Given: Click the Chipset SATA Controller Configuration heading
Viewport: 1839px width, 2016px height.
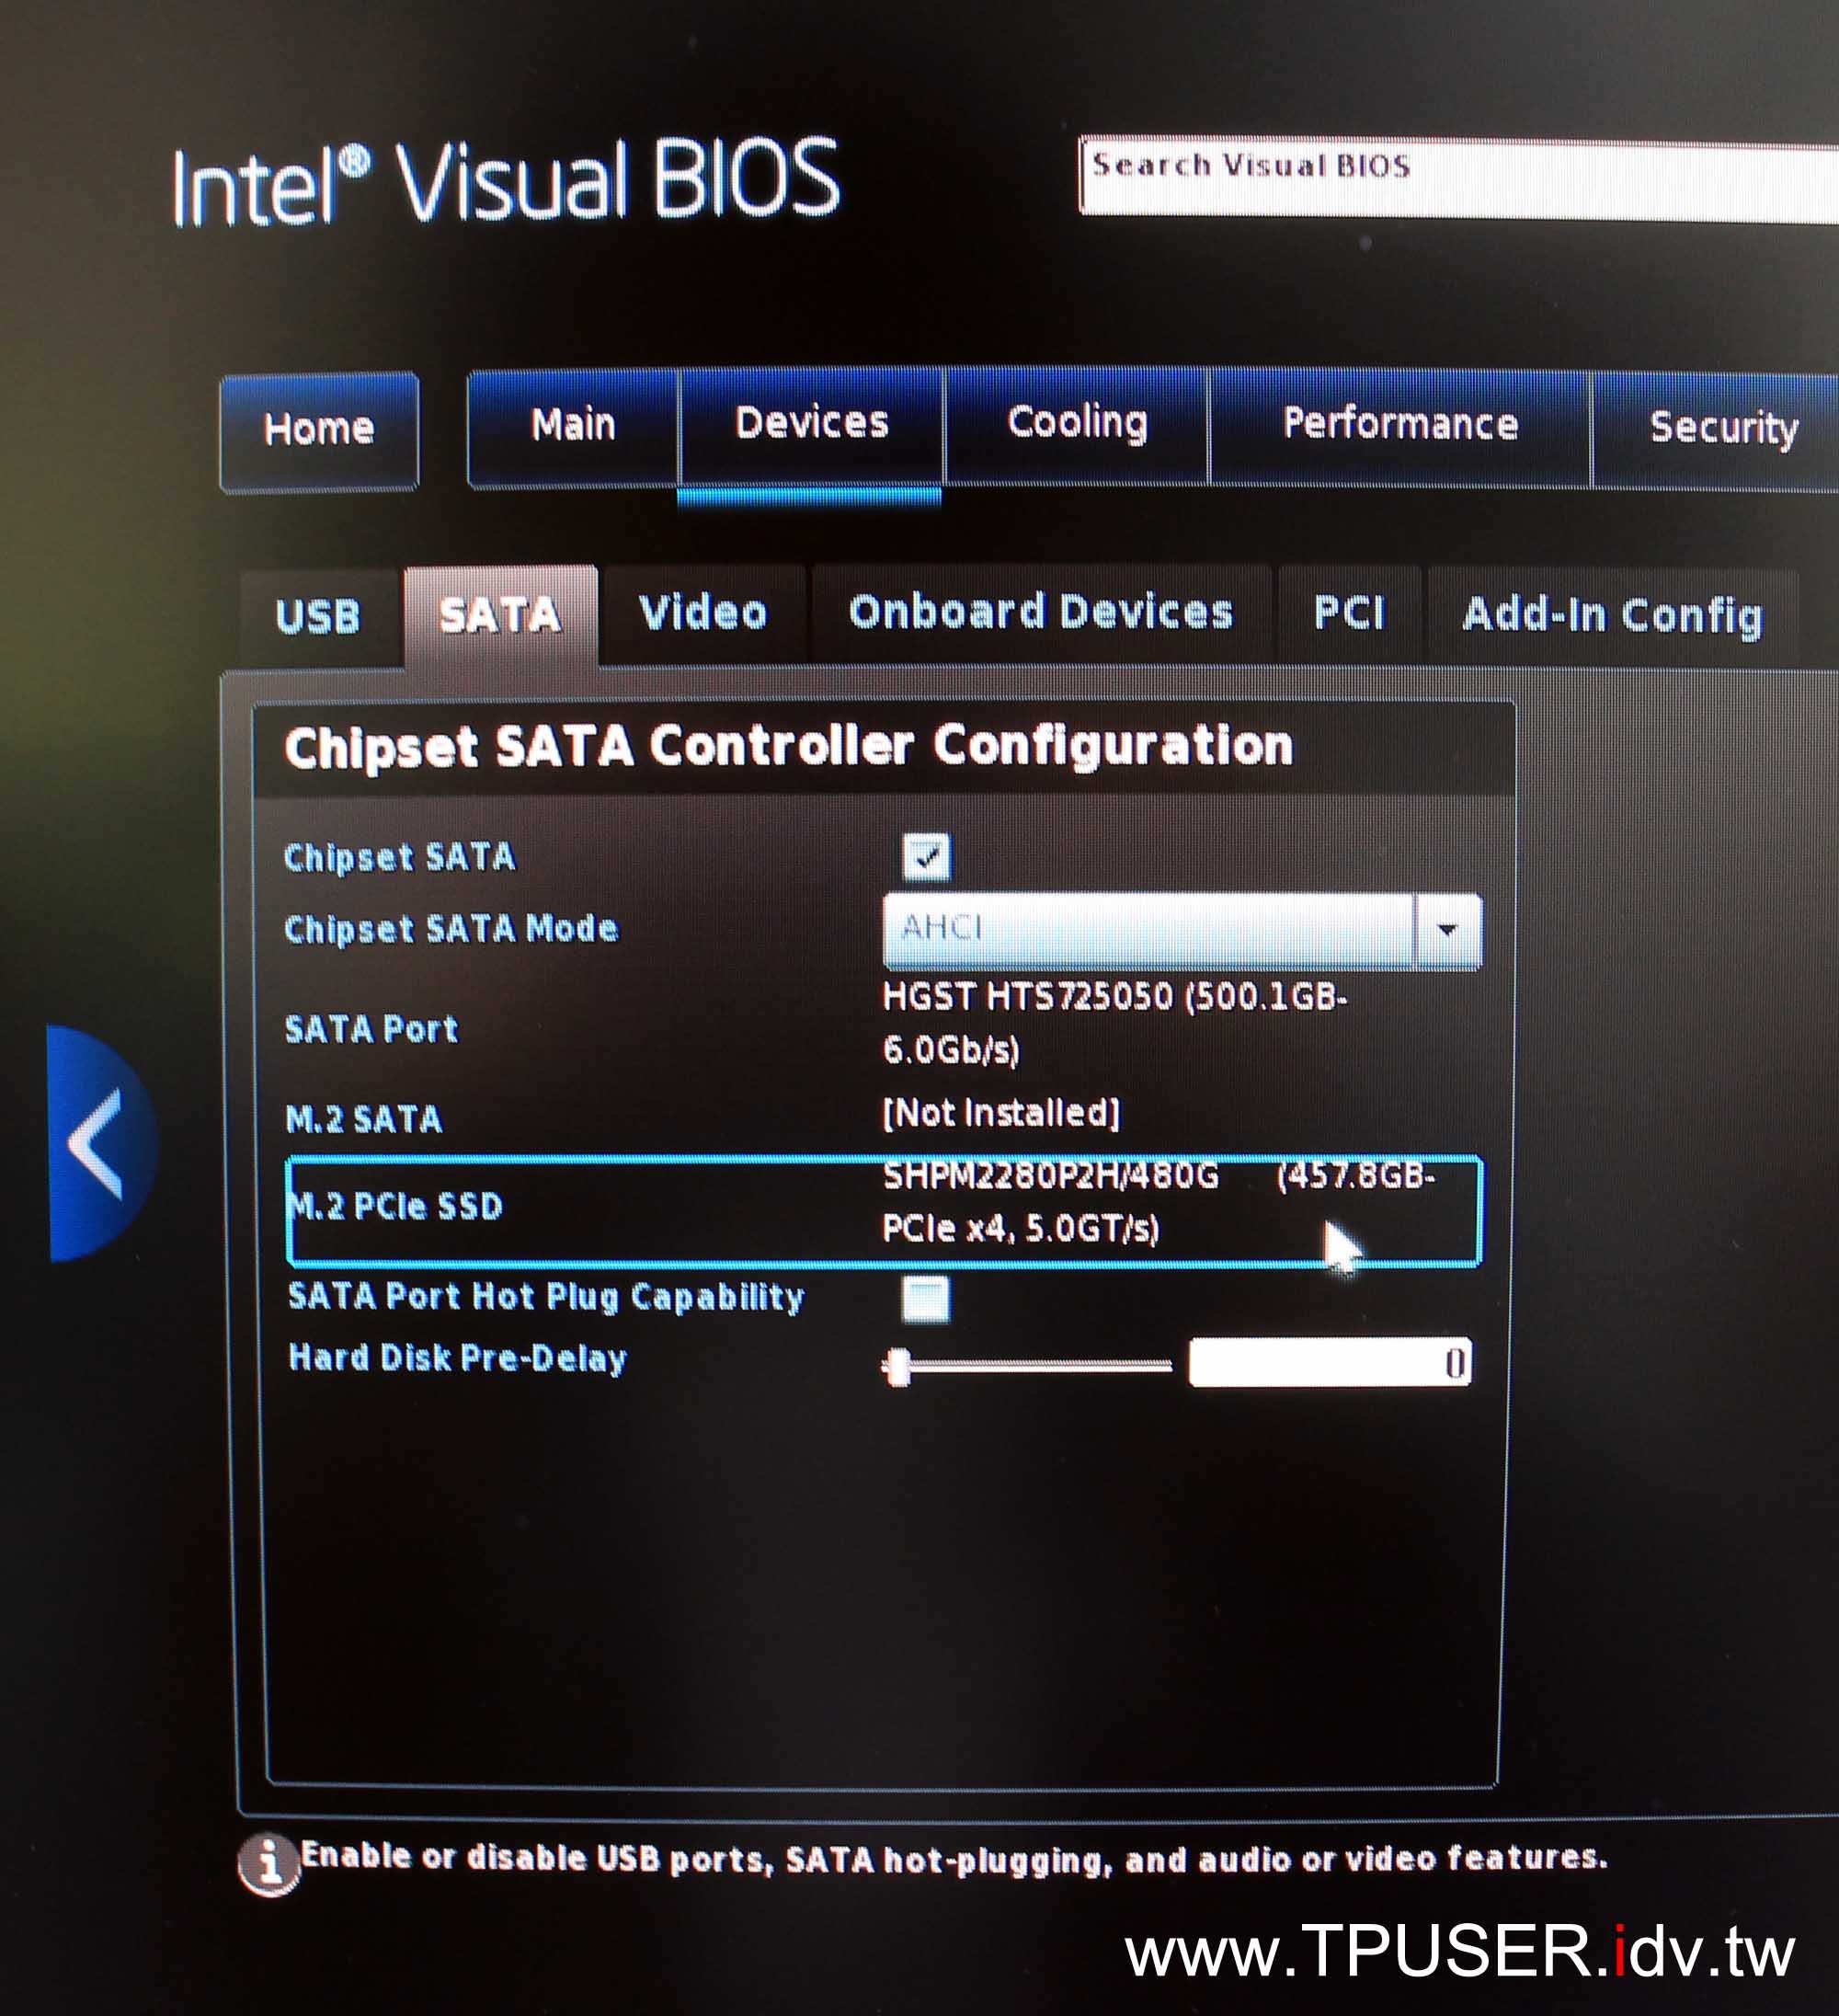Looking at the screenshot, I should (x=789, y=748).
